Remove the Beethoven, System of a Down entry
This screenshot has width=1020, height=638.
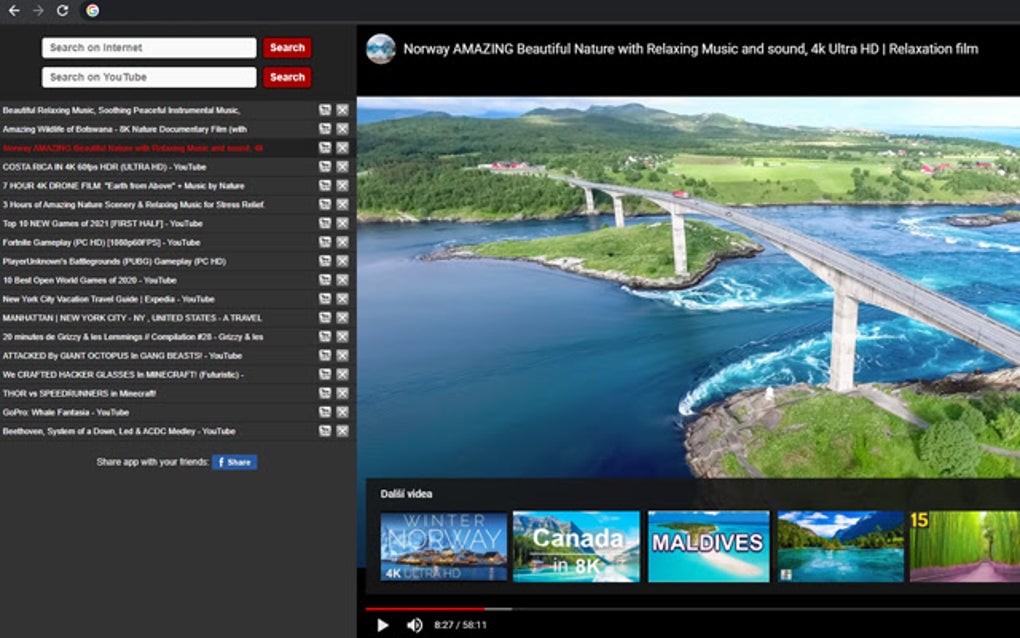click(x=343, y=430)
